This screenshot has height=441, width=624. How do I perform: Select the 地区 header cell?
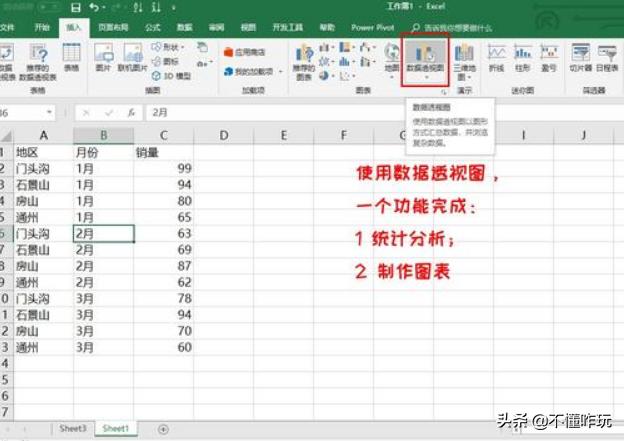click(x=44, y=152)
